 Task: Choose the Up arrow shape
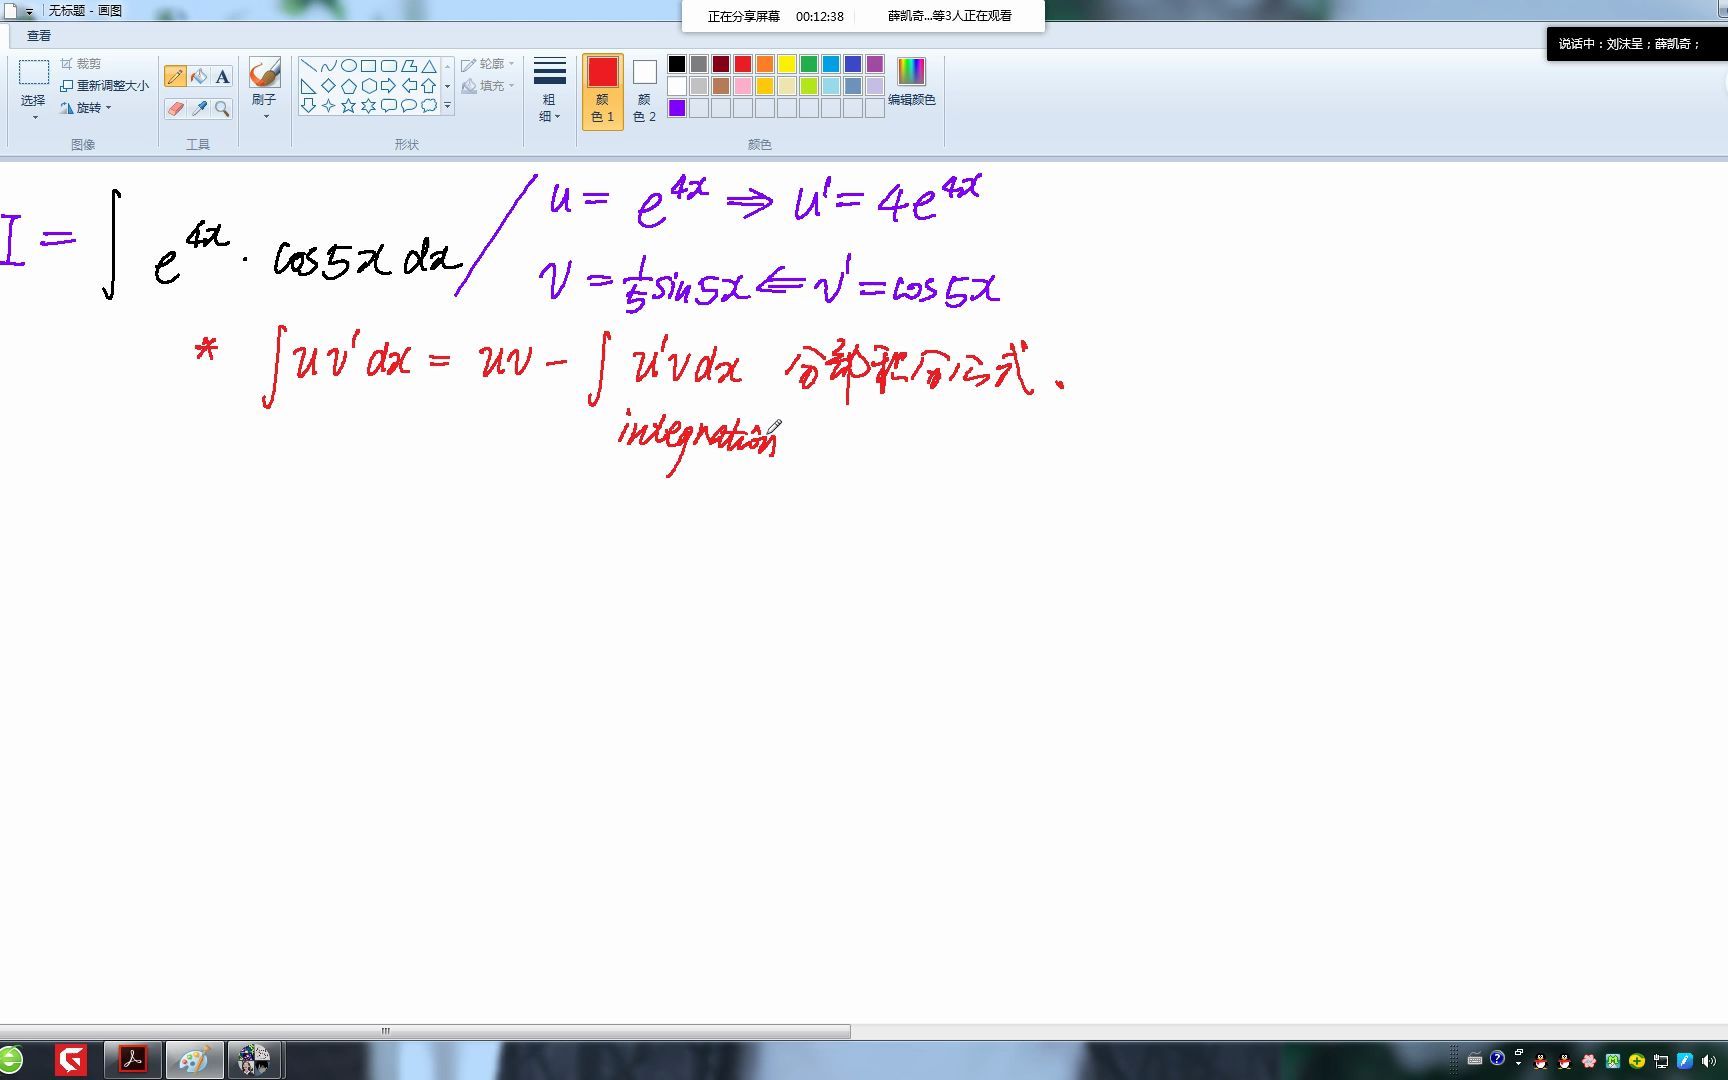pyautogui.click(x=428, y=86)
